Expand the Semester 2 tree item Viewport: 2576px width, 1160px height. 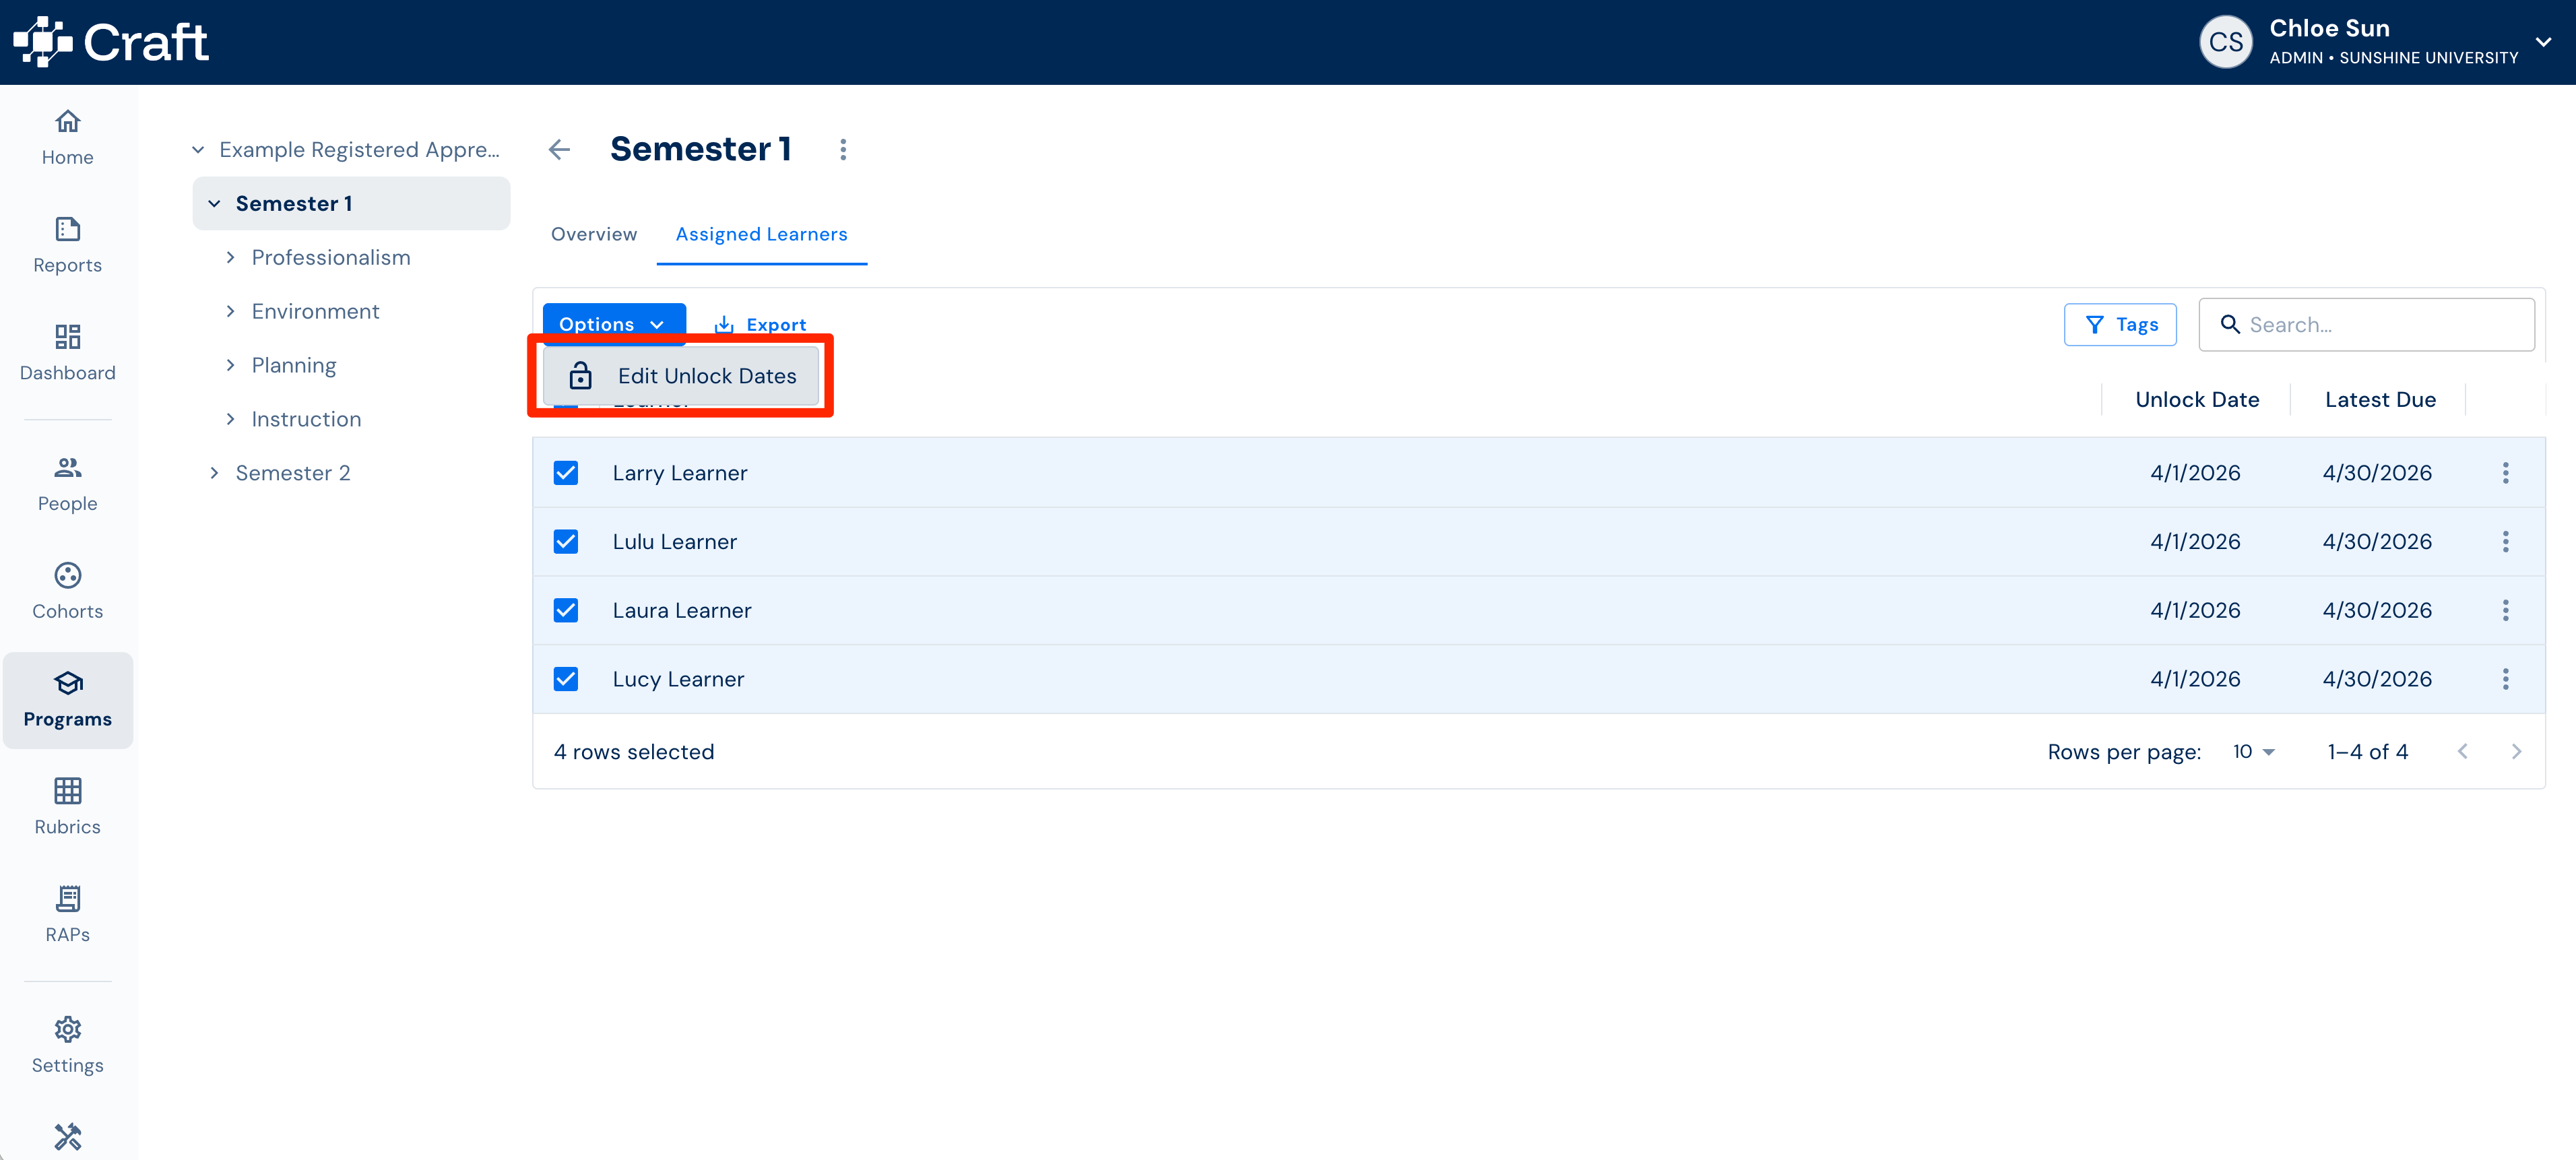coord(214,473)
